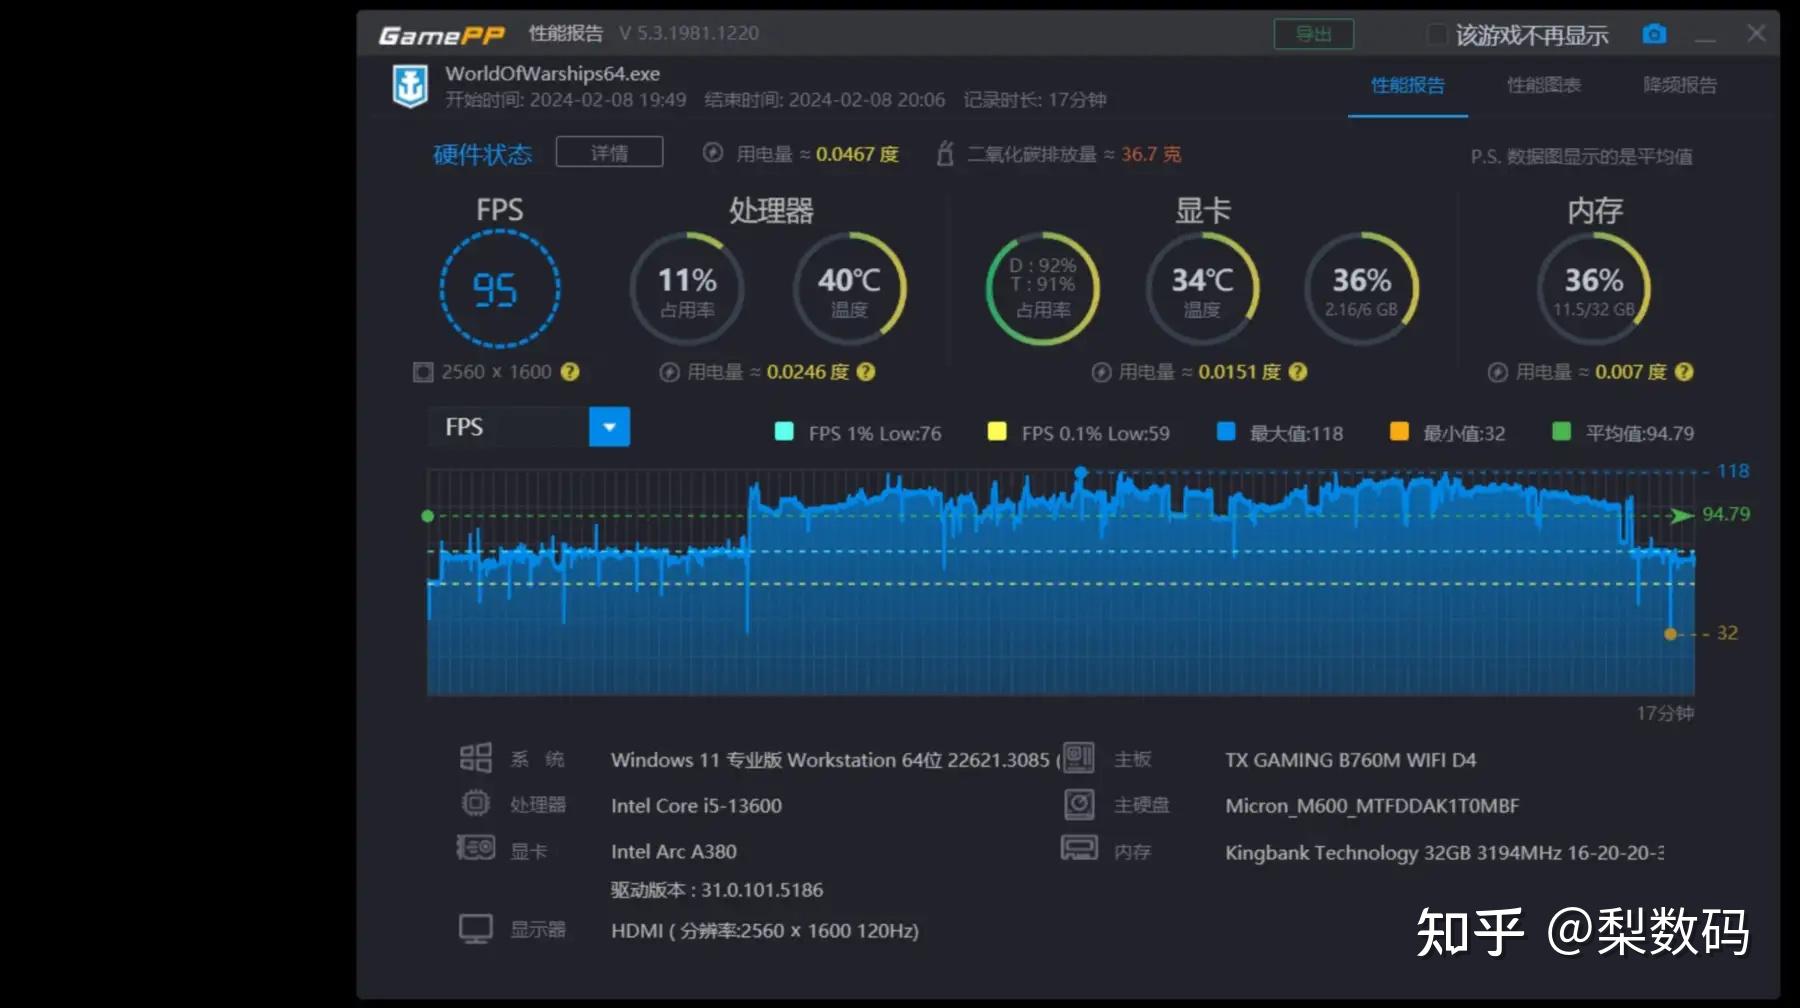Click the TX GAMING B760M WIFI D4 text

point(1350,759)
